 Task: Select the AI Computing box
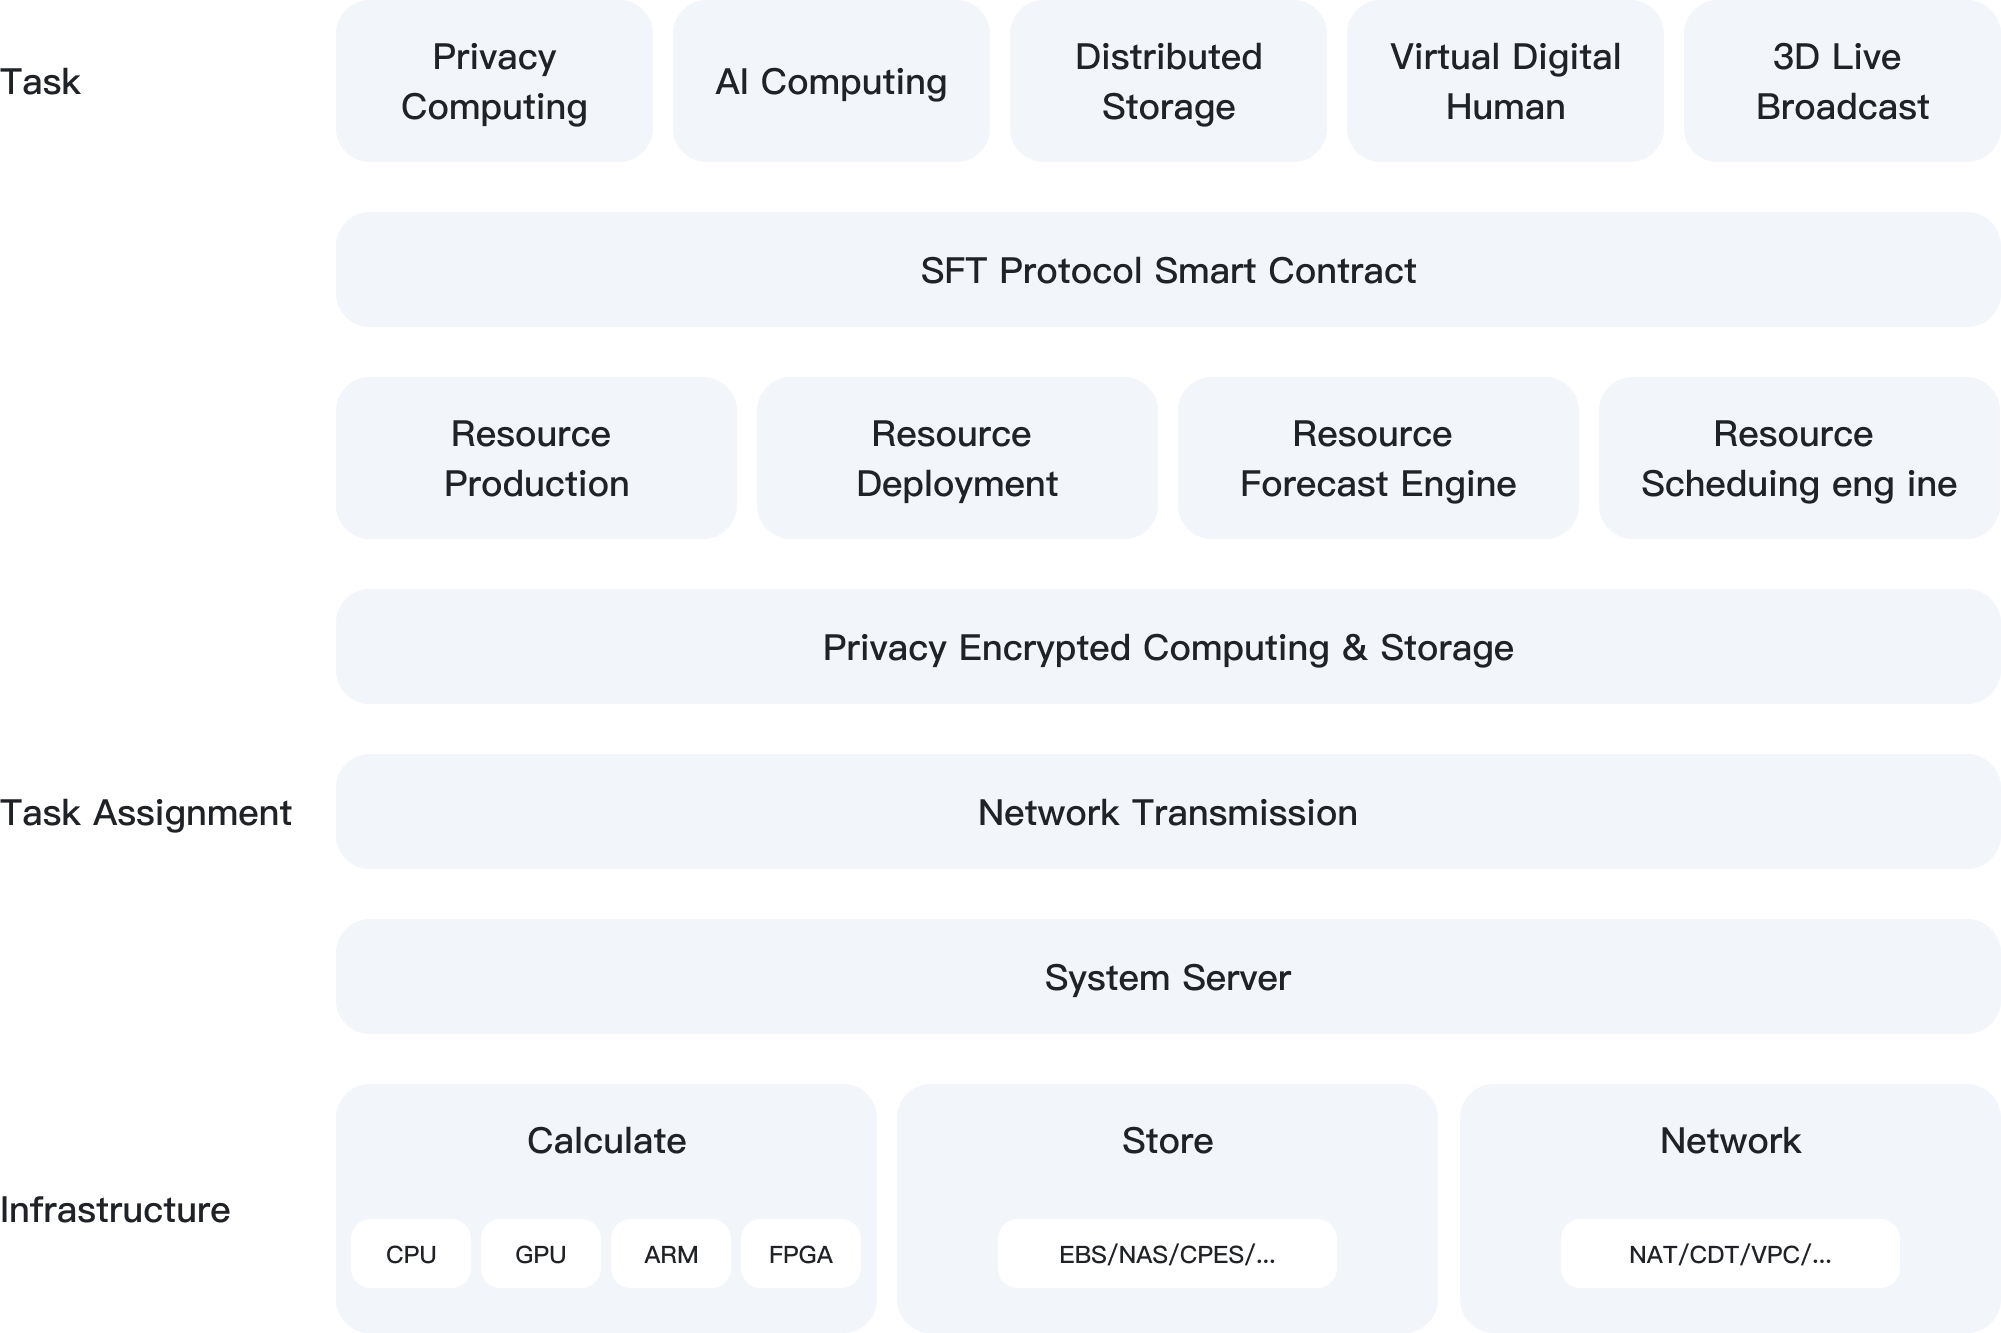pos(831,81)
